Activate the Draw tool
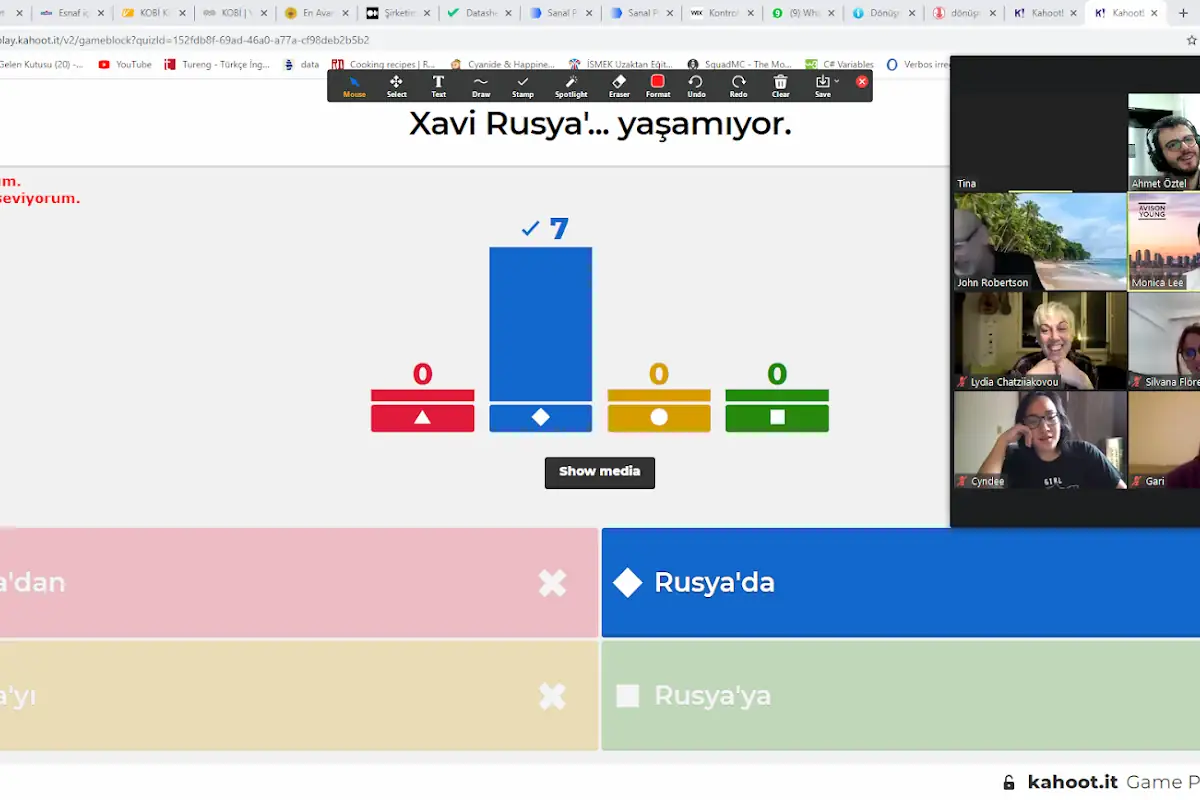Screen dimensions: 1200x800 click(481, 86)
